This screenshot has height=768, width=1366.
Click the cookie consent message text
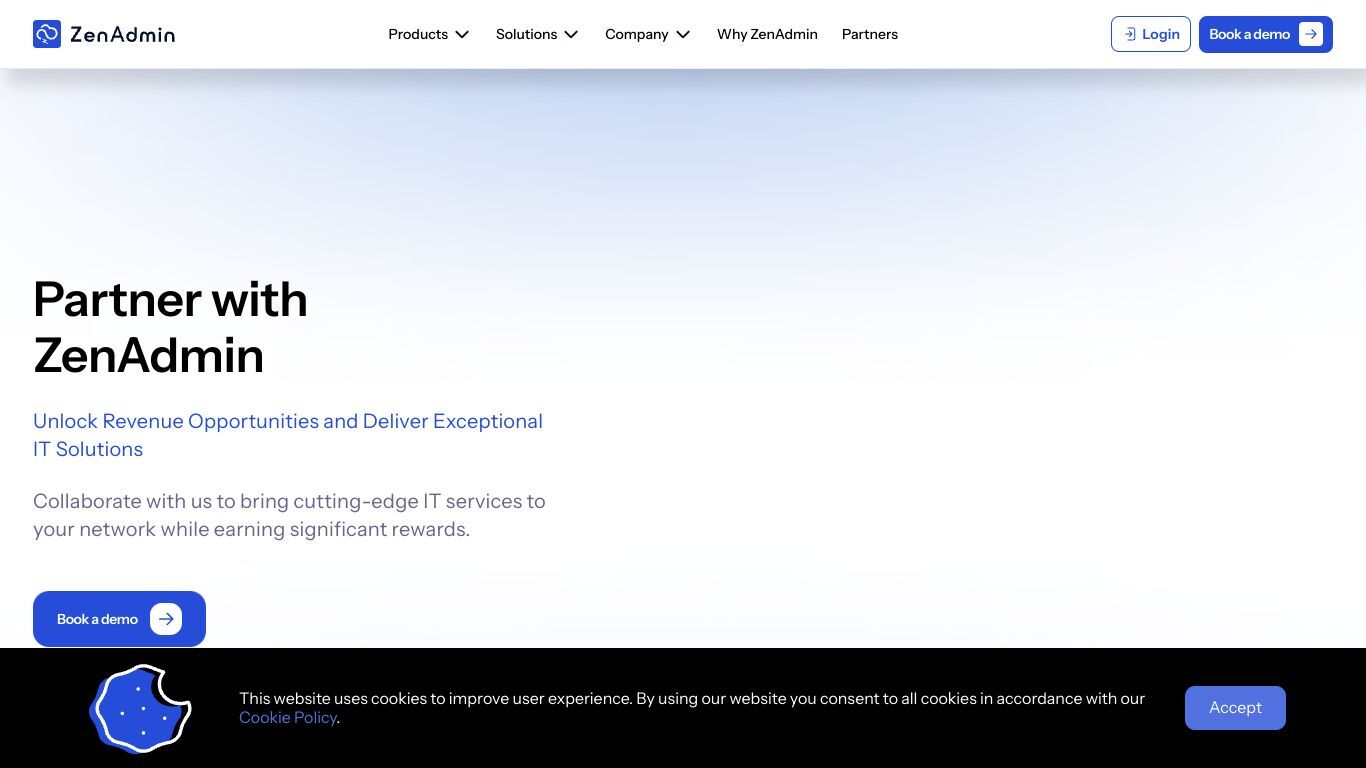[x=692, y=708]
